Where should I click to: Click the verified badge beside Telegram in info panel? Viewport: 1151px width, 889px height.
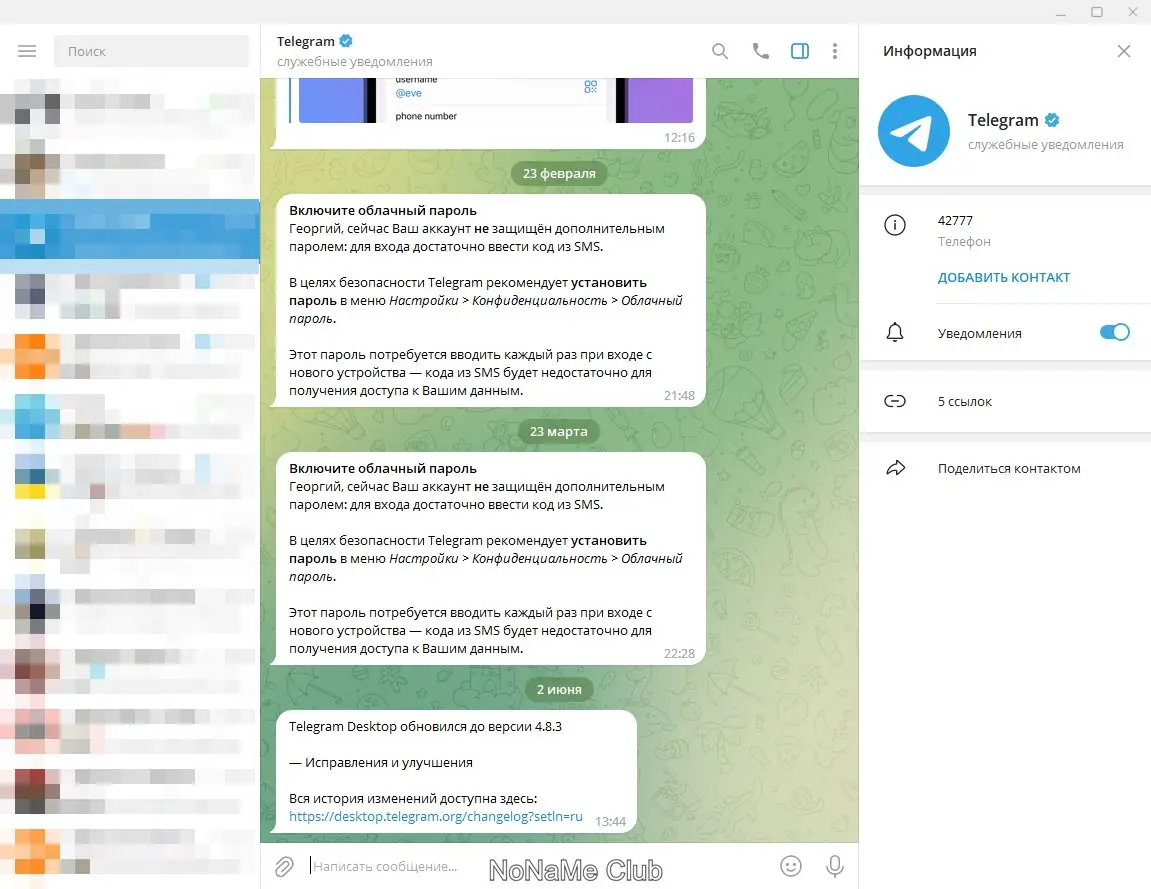click(1051, 120)
